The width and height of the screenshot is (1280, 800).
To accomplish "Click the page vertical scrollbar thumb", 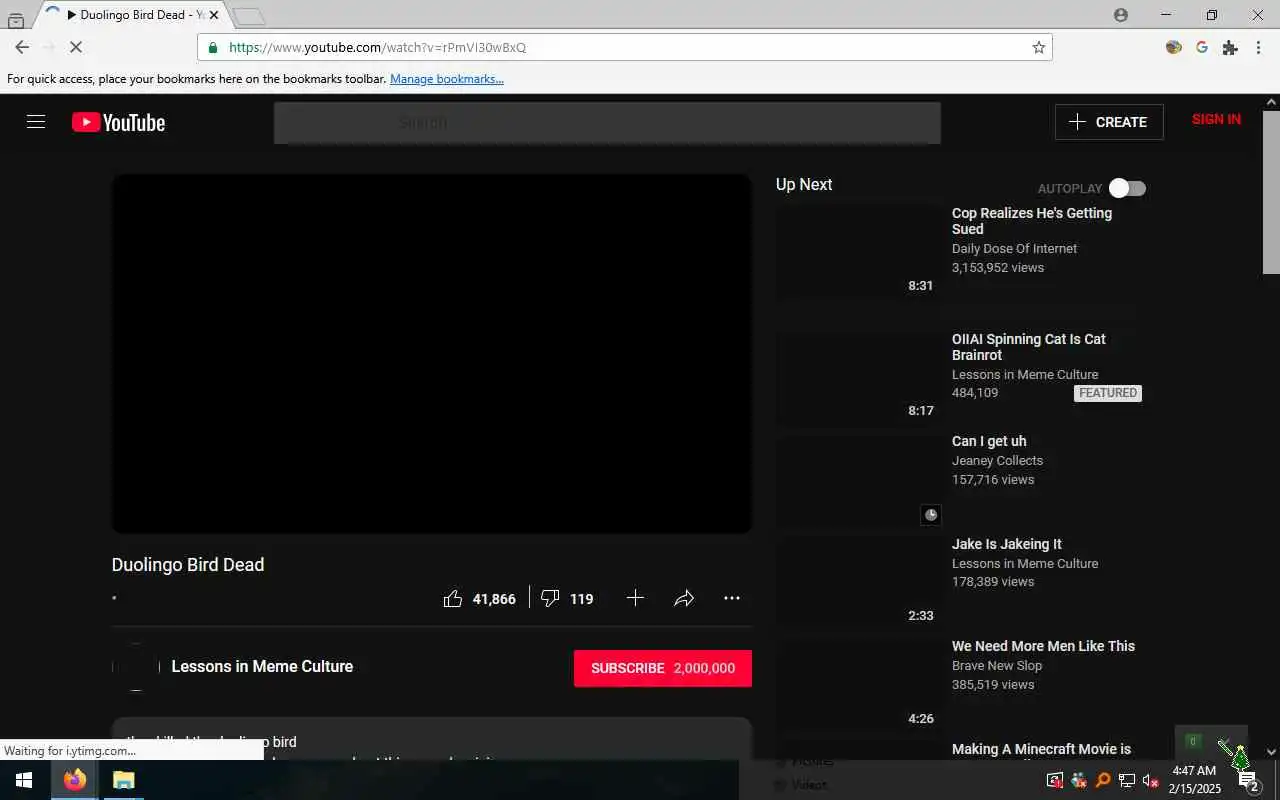I will [1271, 191].
